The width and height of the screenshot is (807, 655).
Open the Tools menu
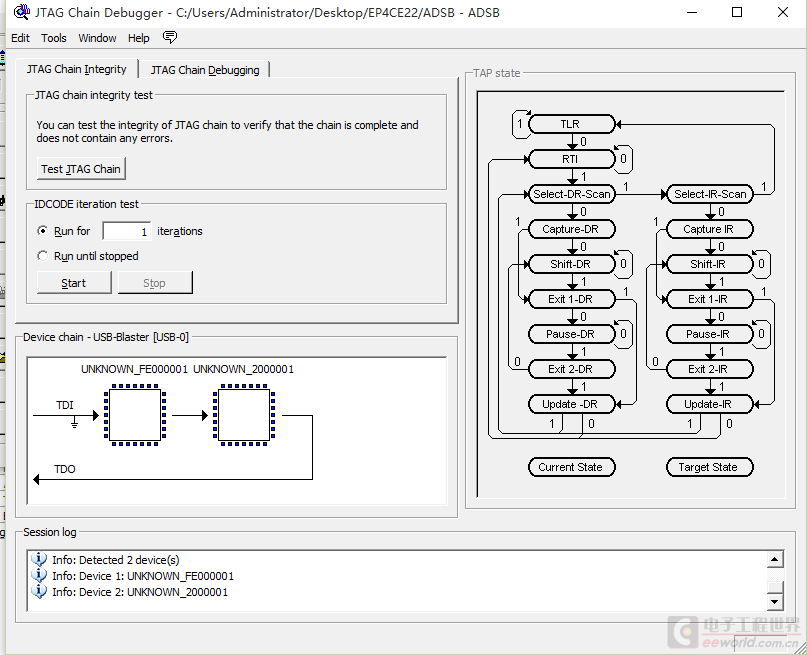[x=54, y=38]
